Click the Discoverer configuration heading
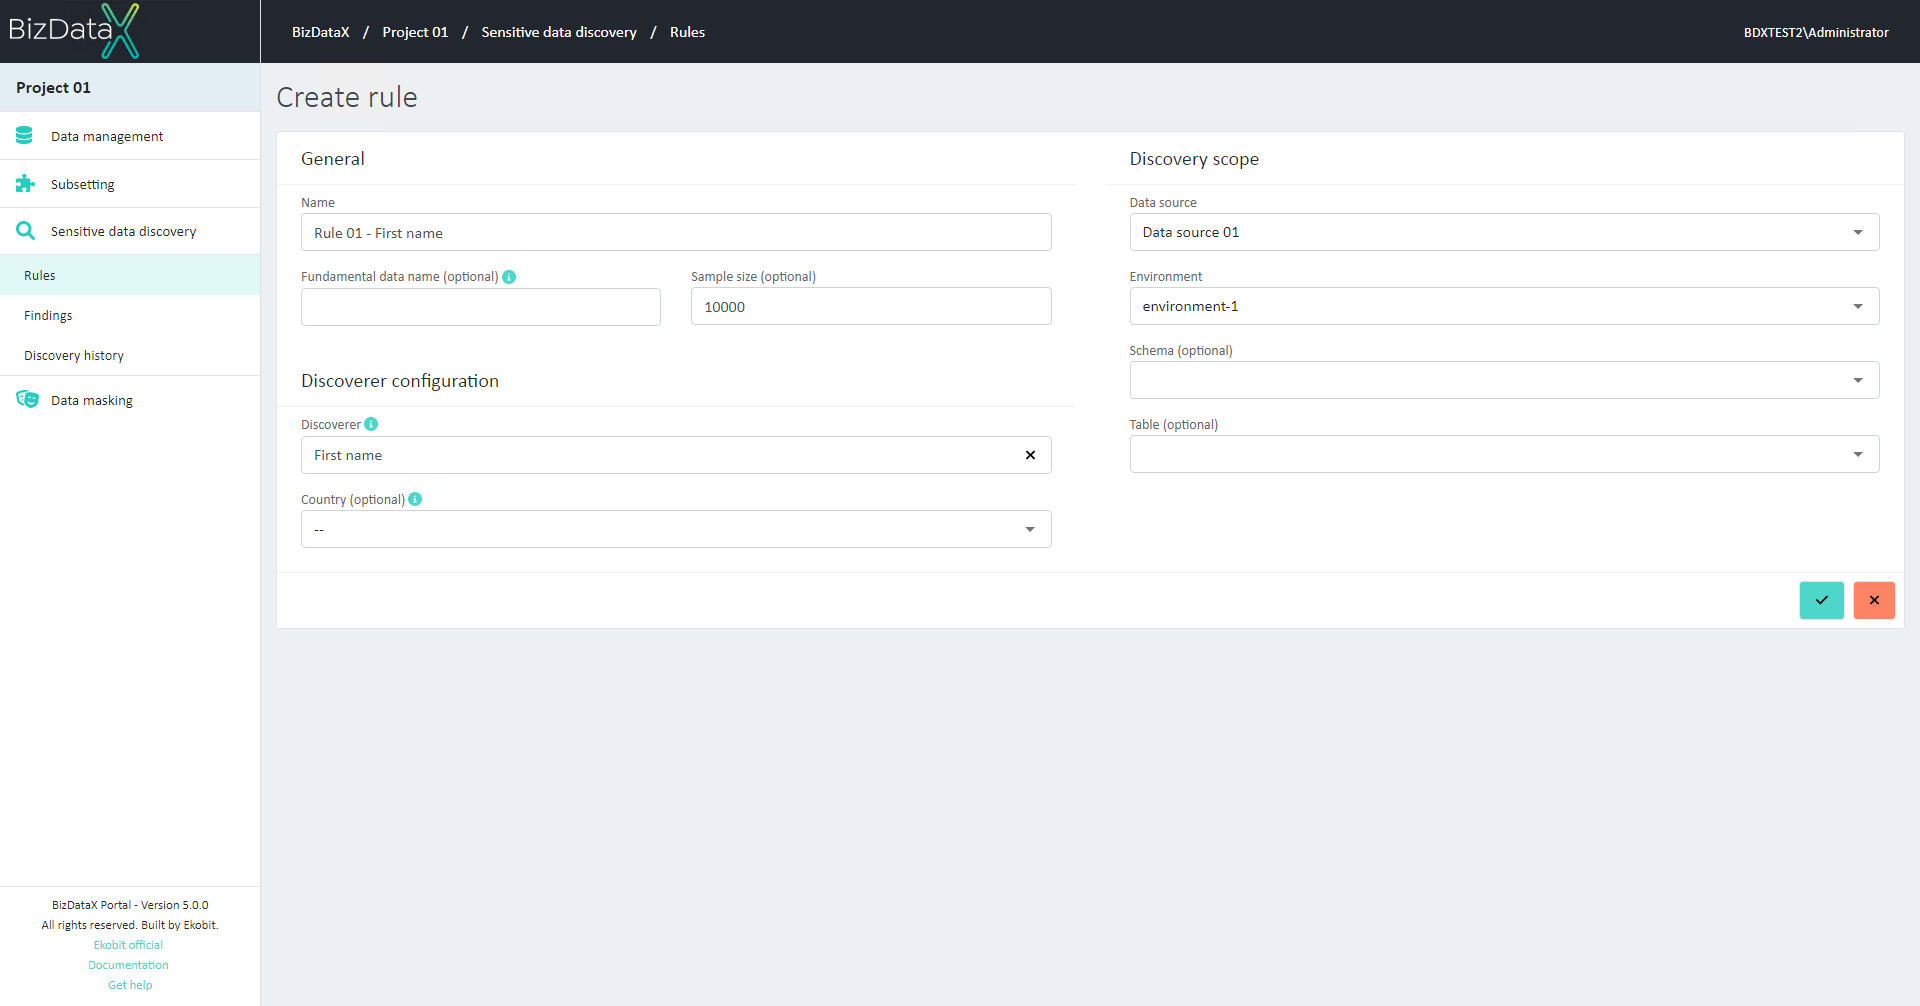 400,381
